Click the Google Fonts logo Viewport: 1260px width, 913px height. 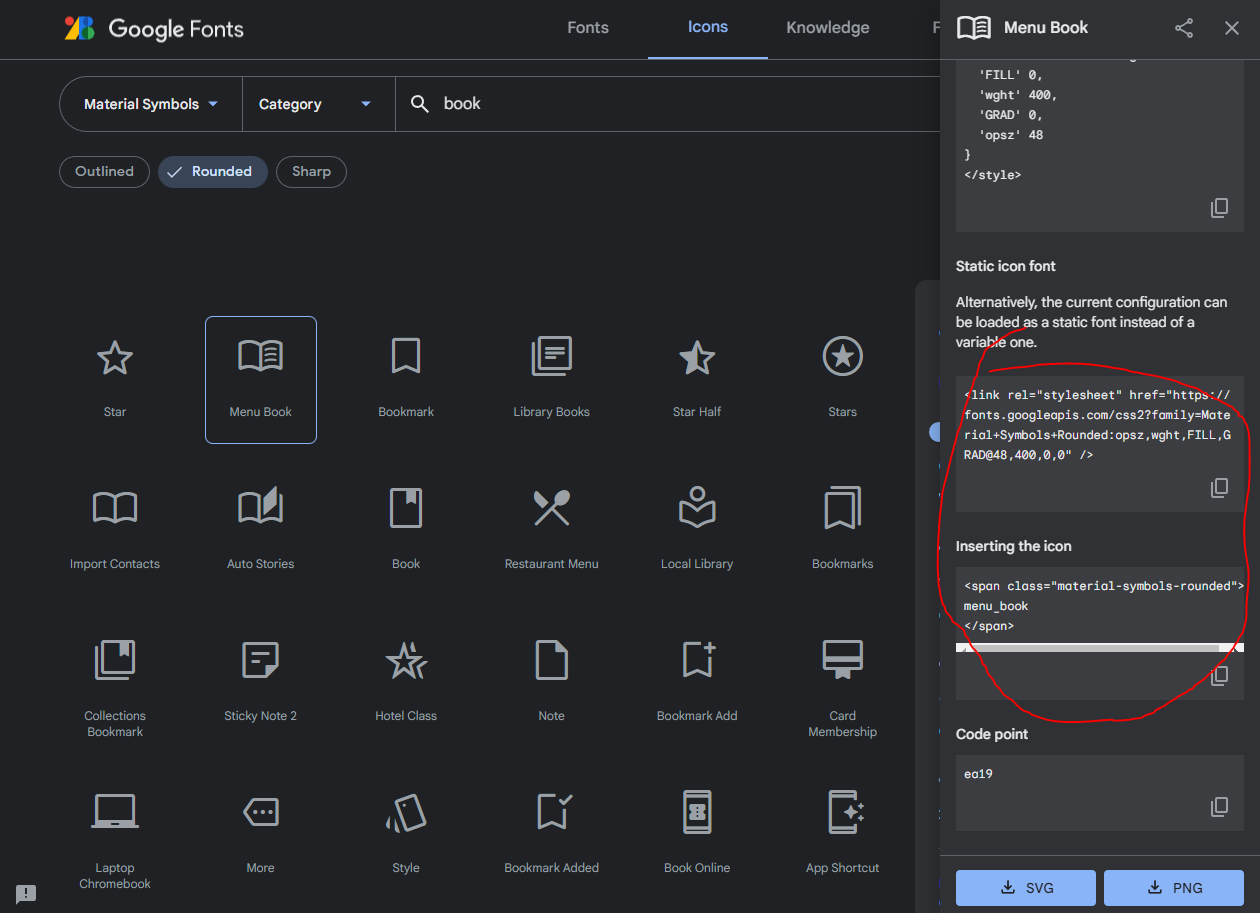click(x=154, y=28)
